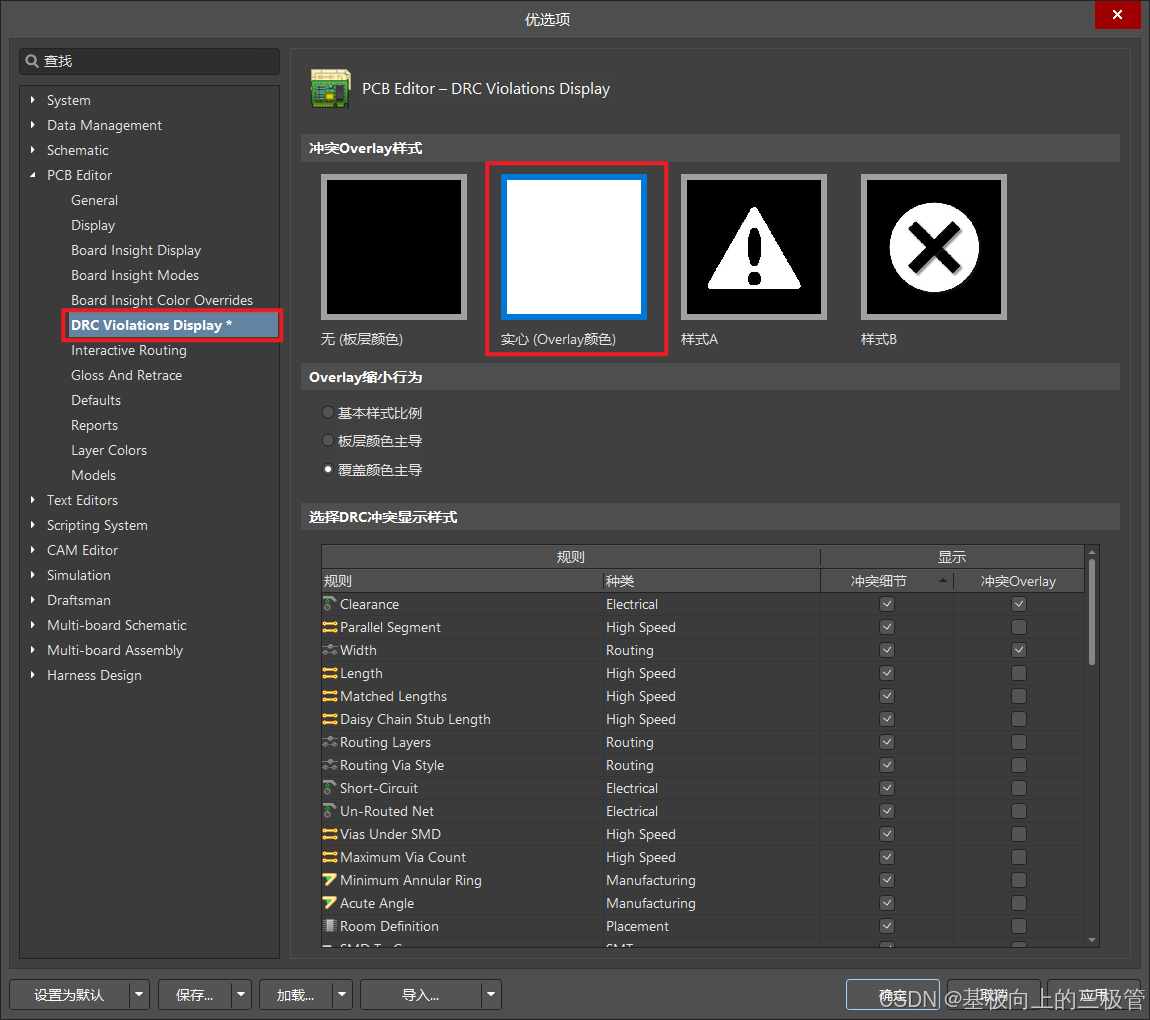Click the Save... button

pyautogui.click(x=195, y=995)
